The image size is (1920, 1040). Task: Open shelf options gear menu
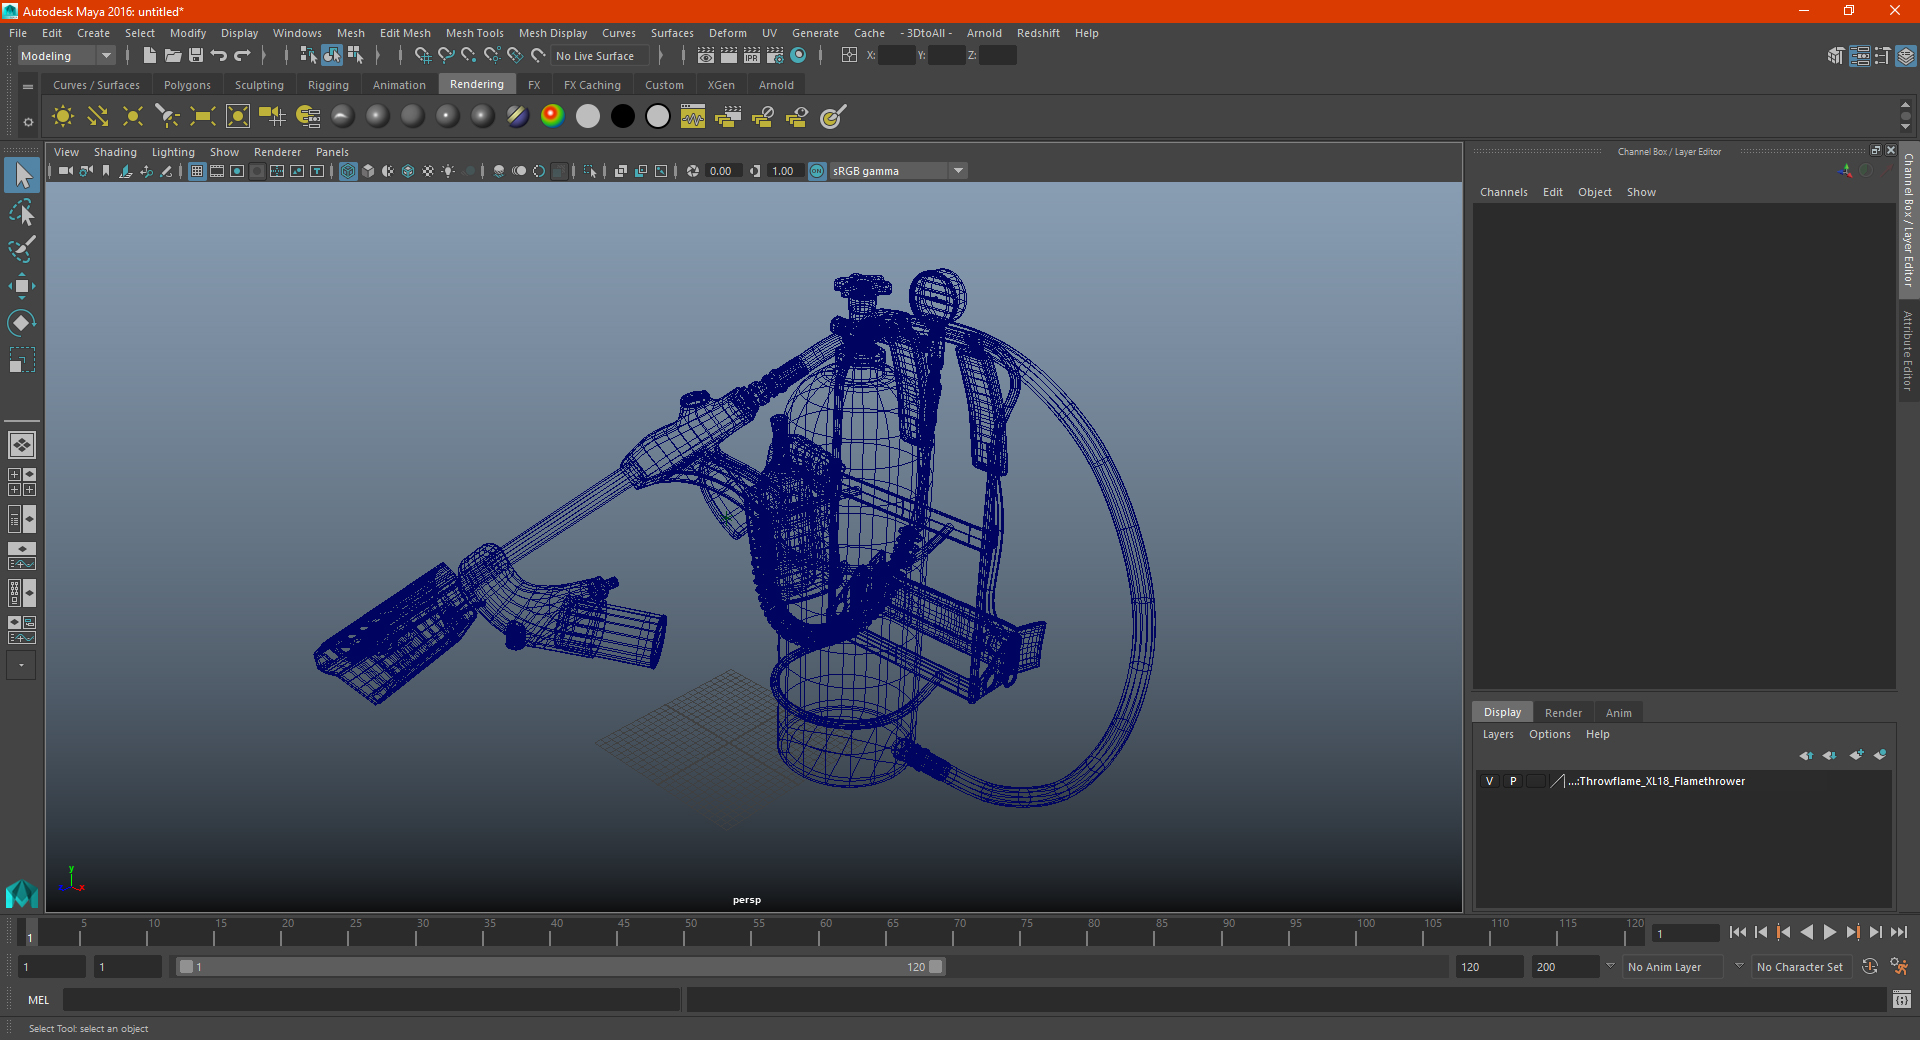click(28, 122)
